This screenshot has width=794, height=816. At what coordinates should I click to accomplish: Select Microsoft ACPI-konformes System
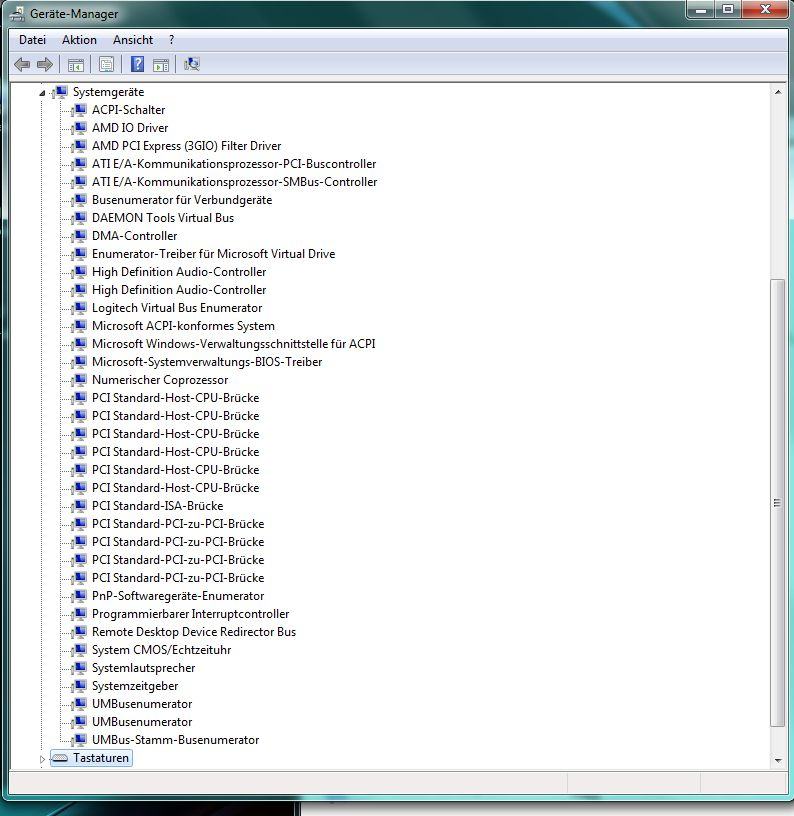coord(183,326)
